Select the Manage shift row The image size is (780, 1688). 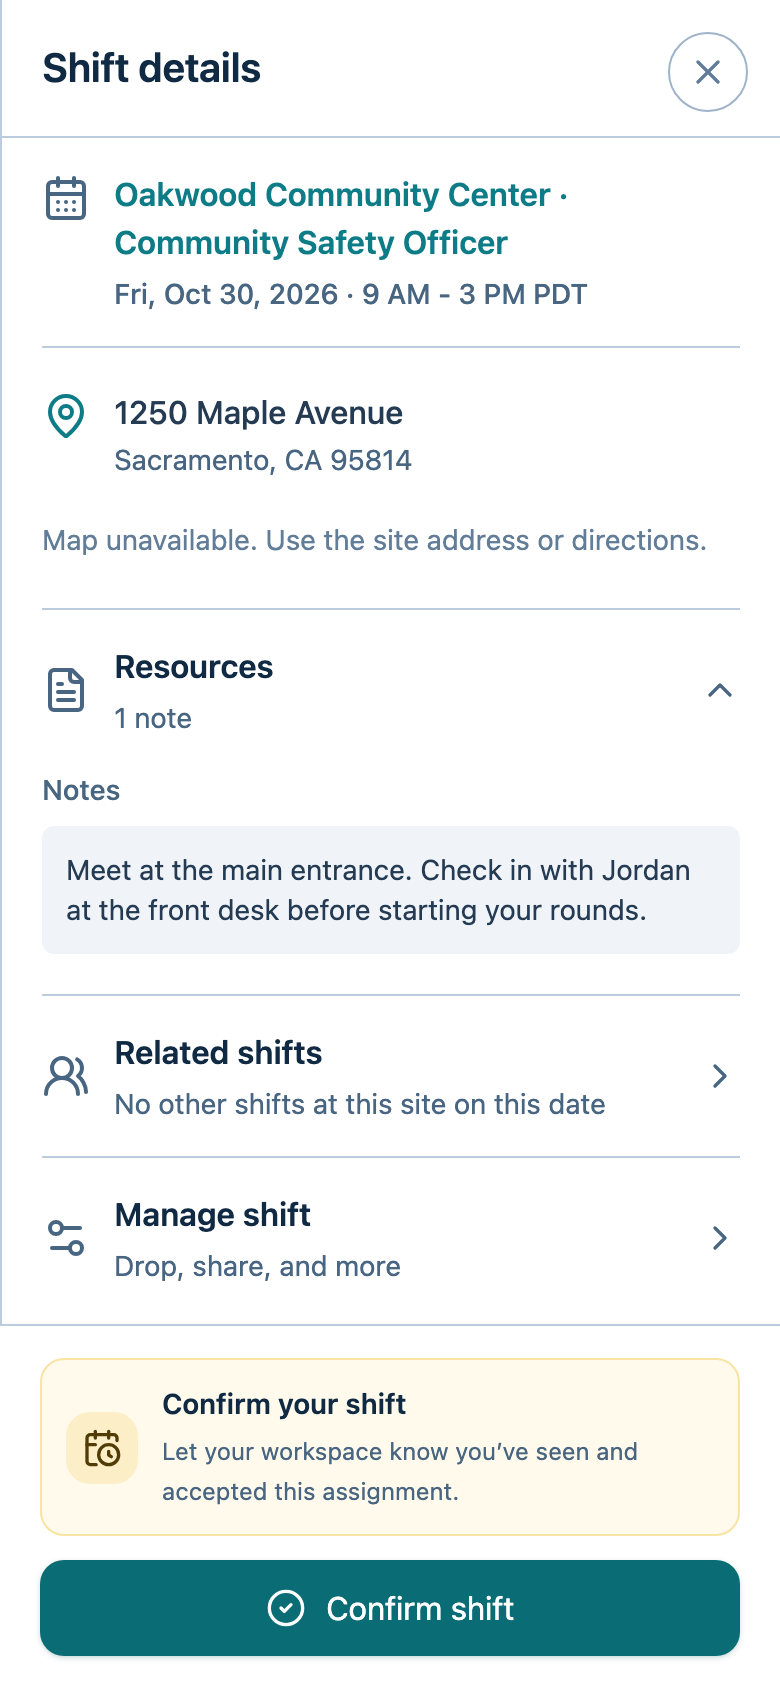pyautogui.click(x=390, y=1239)
